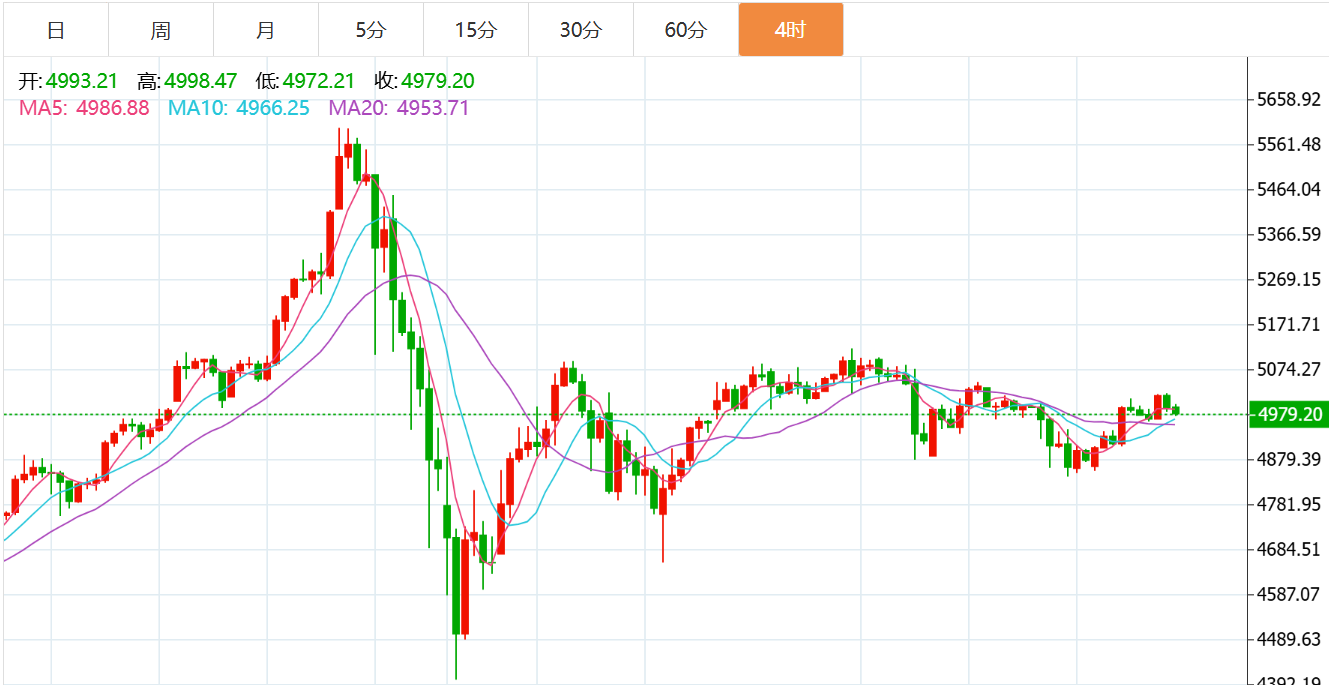Select the 15分 interval tab
Viewport: 1329px width, 685px height.
(475, 30)
